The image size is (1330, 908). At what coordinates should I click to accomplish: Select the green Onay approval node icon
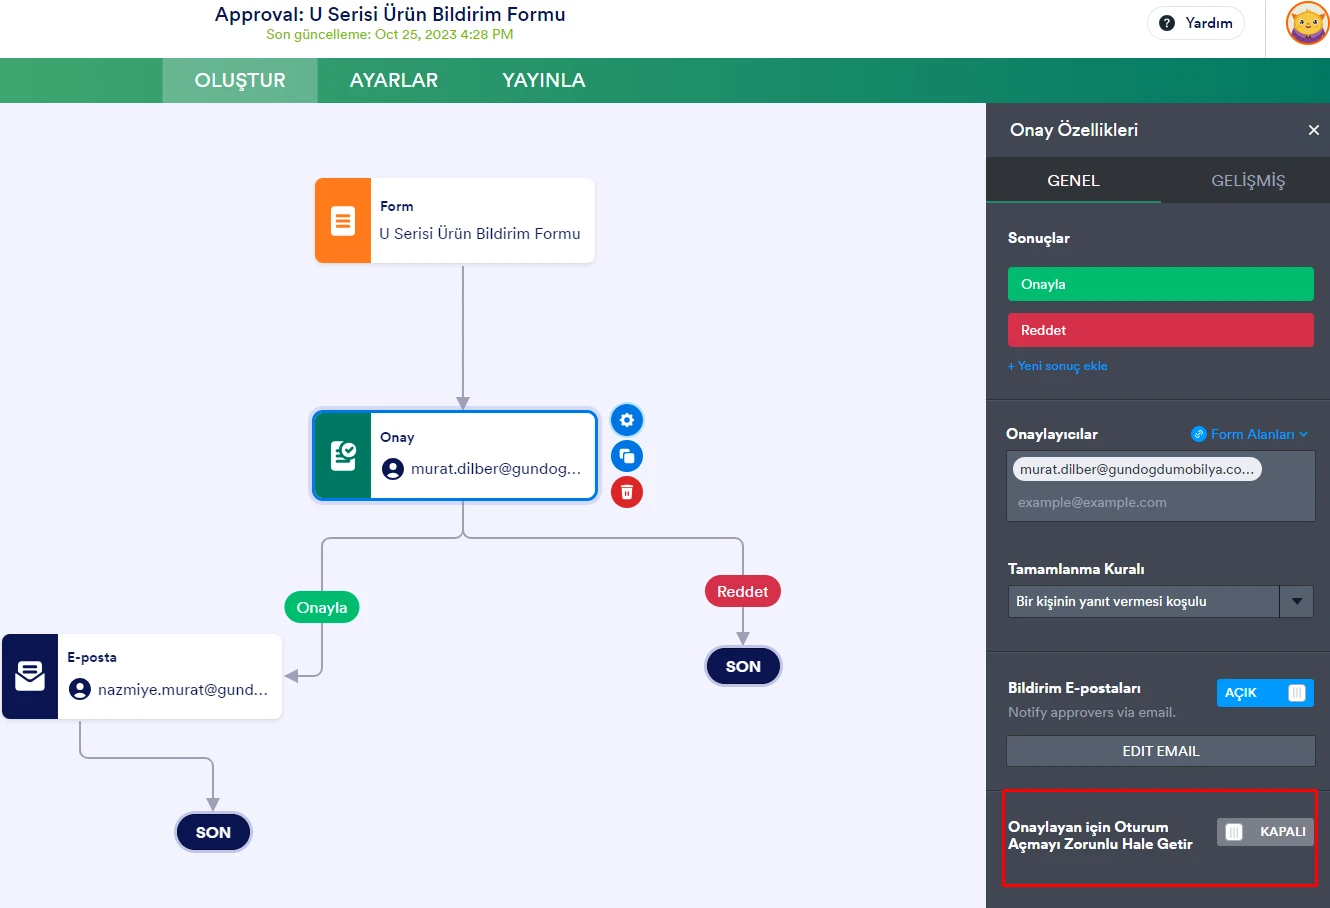pyautogui.click(x=343, y=455)
